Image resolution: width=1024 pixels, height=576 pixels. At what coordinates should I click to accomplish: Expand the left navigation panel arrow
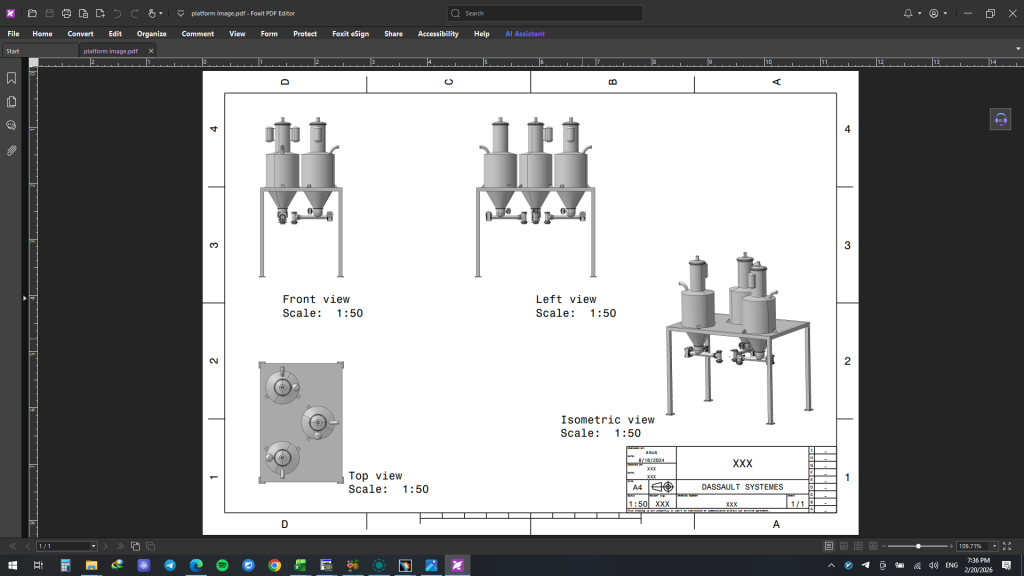(x=25, y=298)
